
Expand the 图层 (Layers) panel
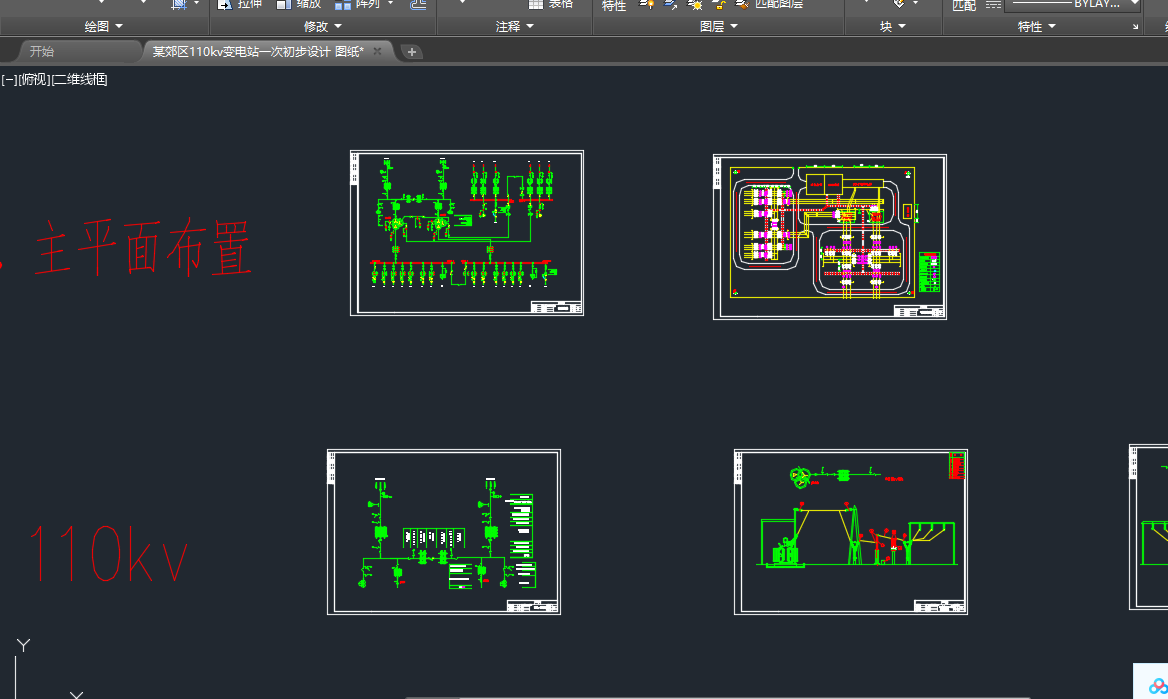coord(719,27)
